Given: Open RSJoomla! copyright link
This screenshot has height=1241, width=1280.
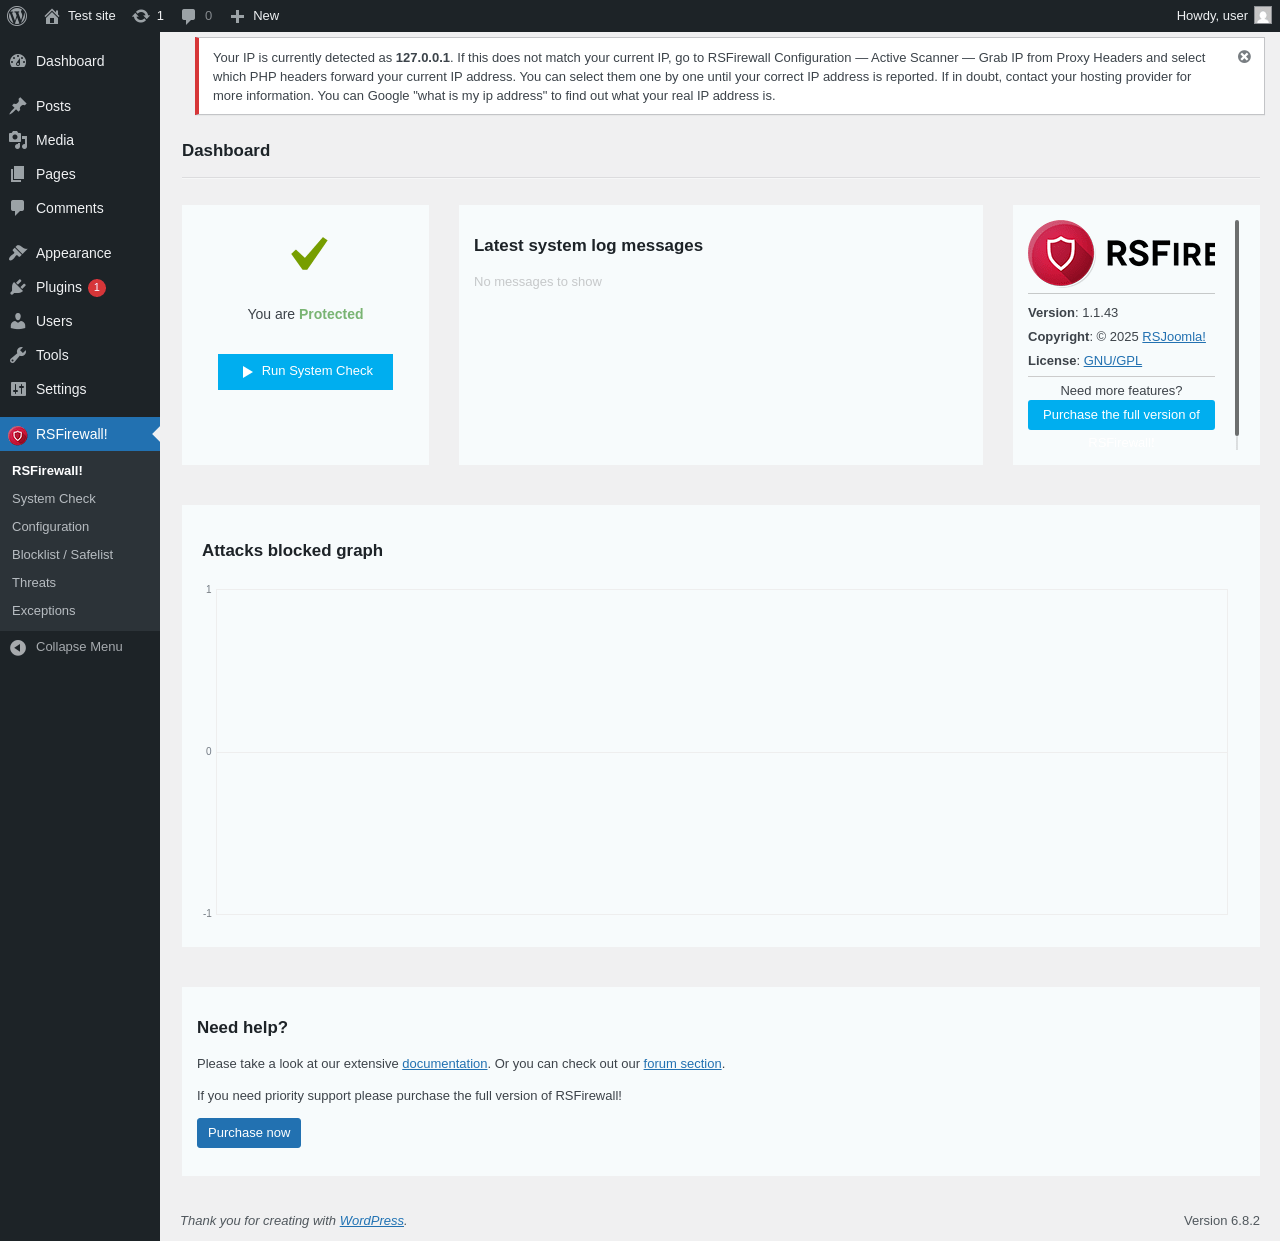Looking at the screenshot, I should (x=1174, y=337).
